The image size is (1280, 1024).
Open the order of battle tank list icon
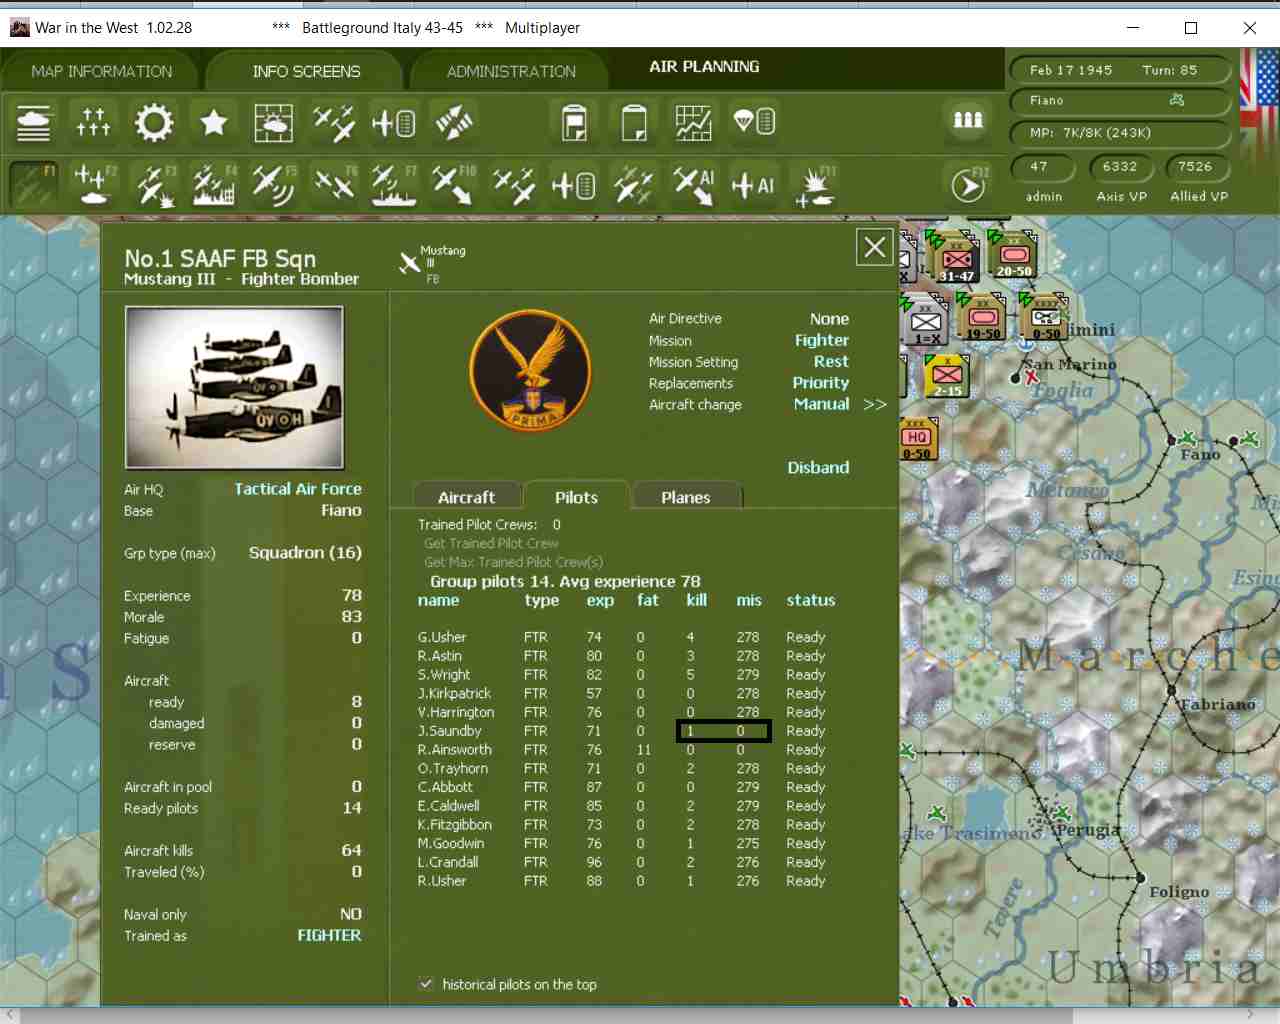coord(34,123)
